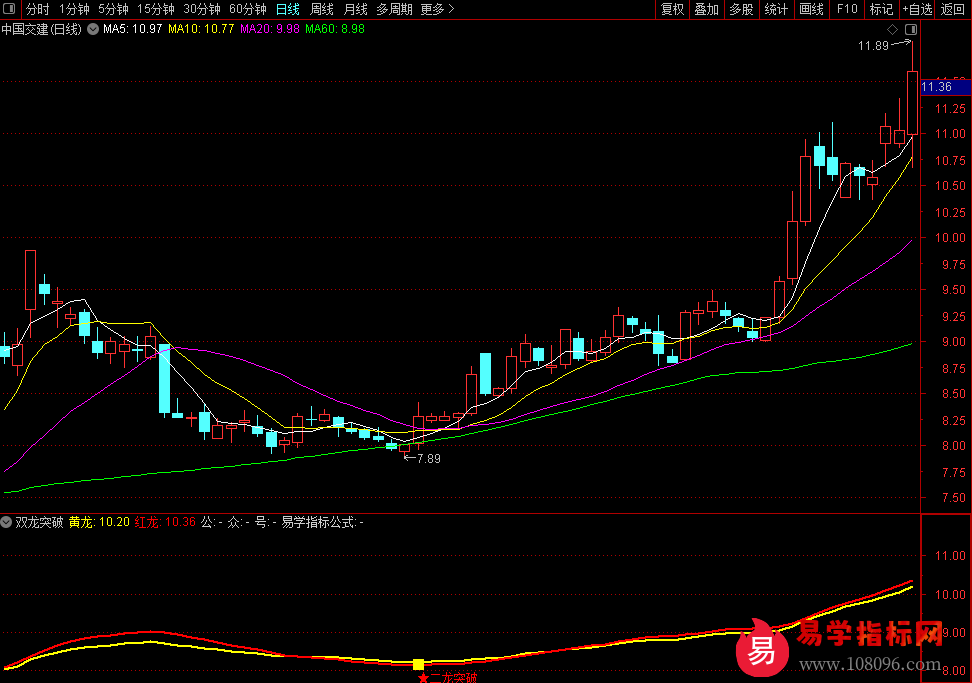Select the 日线 daily chart tab
The height and width of the screenshot is (683, 972).
[288, 9]
